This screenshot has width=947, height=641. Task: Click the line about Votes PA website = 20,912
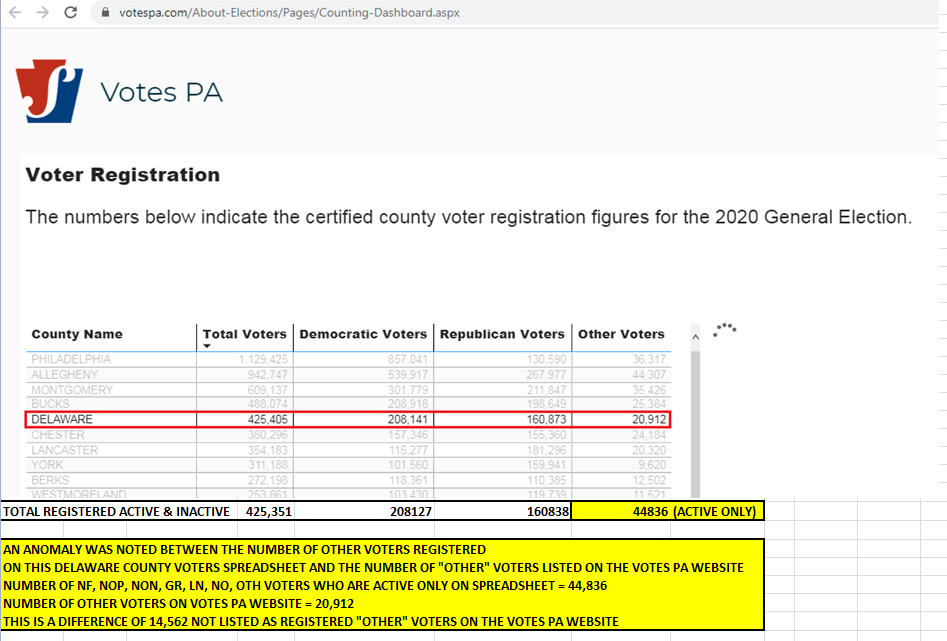tap(178, 604)
